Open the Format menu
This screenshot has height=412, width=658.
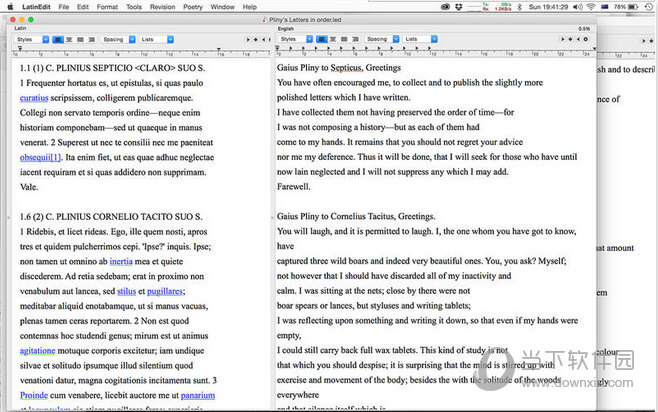(x=107, y=7)
